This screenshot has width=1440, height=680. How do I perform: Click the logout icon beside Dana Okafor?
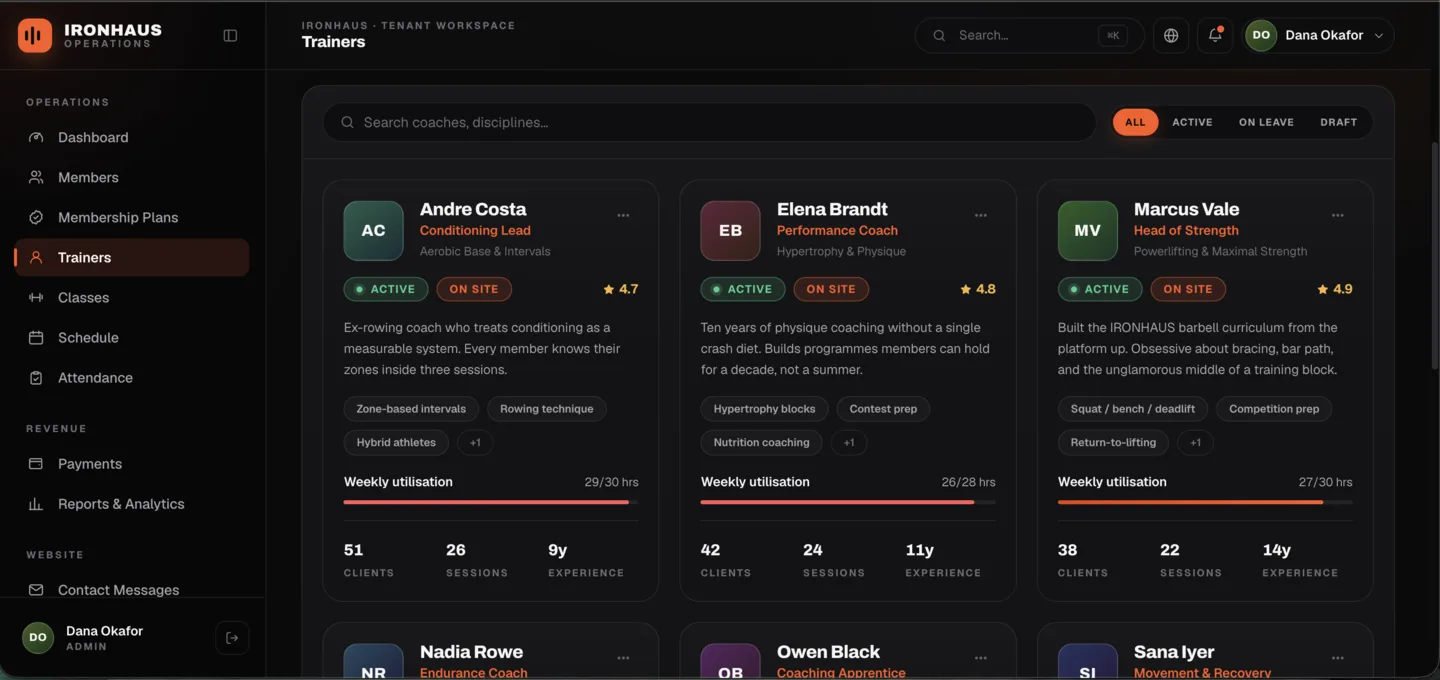tap(232, 638)
